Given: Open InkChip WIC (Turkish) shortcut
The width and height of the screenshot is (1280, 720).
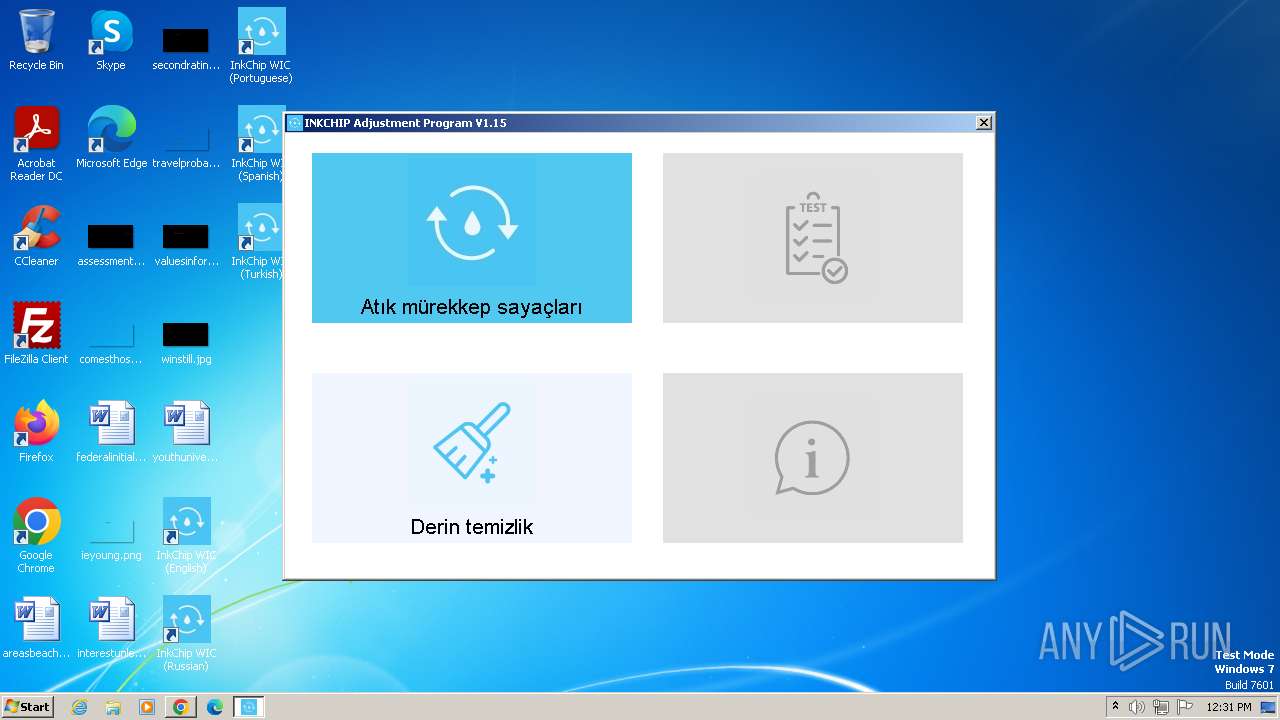Looking at the screenshot, I should click(260, 242).
